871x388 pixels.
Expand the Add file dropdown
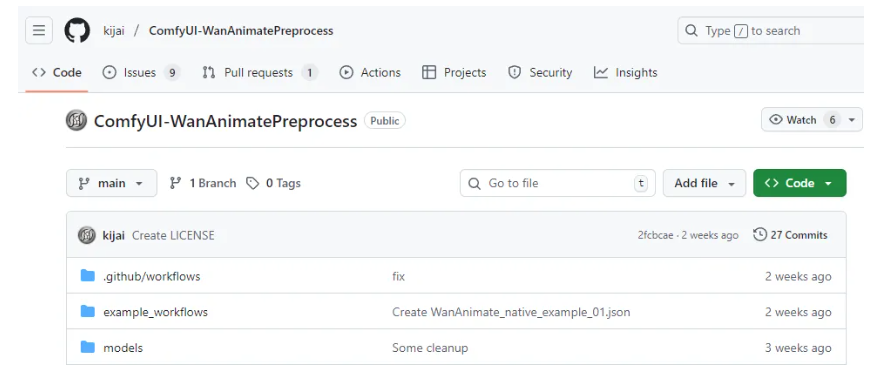tap(704, 183)
